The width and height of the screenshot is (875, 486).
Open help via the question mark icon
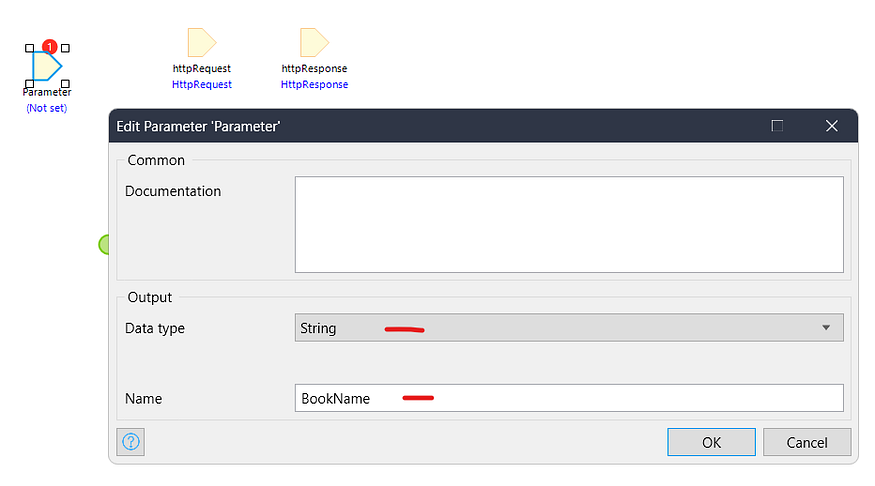[131, 441]
